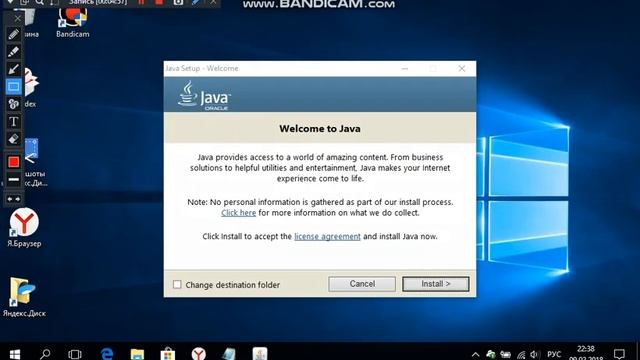This screenshot has width=640, height=360.
Task: Select the Highlighter tool in drawing toolbar
Action: (x=13, y=52)
